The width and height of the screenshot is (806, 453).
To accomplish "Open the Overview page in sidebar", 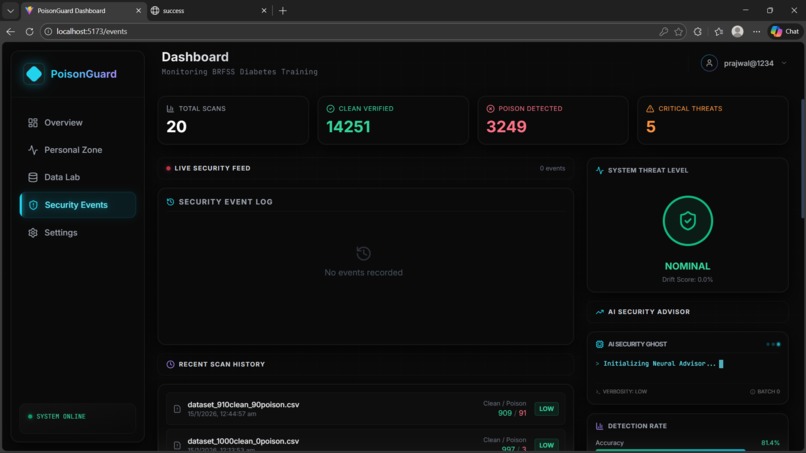I will click(78, 122).
